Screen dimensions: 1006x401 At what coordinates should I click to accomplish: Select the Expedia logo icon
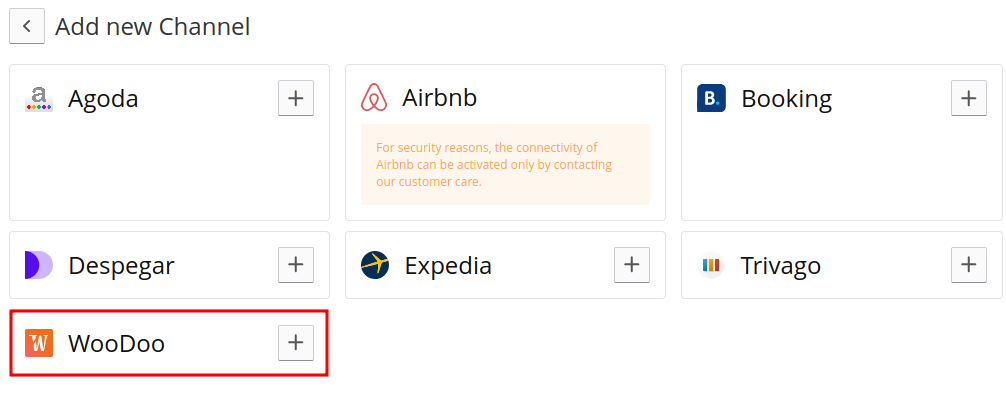pos(375,265)
